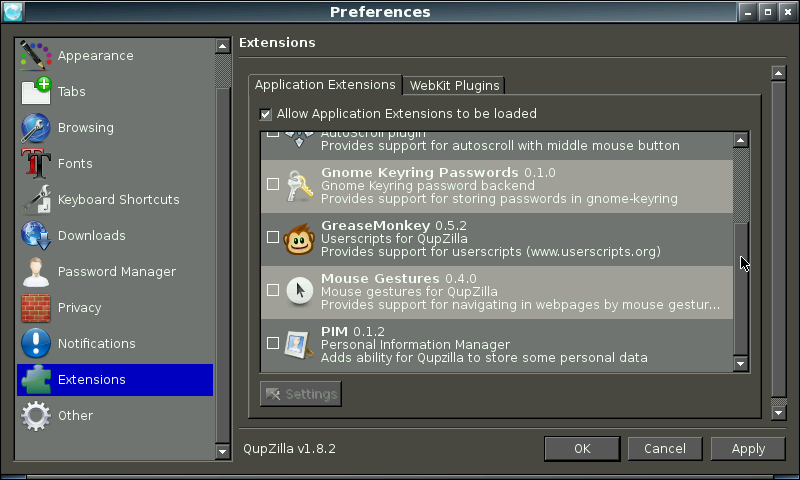Viewport: 800px width, 480px height.
Task: Click the Fonts red T icon
Action: (36, 163)
